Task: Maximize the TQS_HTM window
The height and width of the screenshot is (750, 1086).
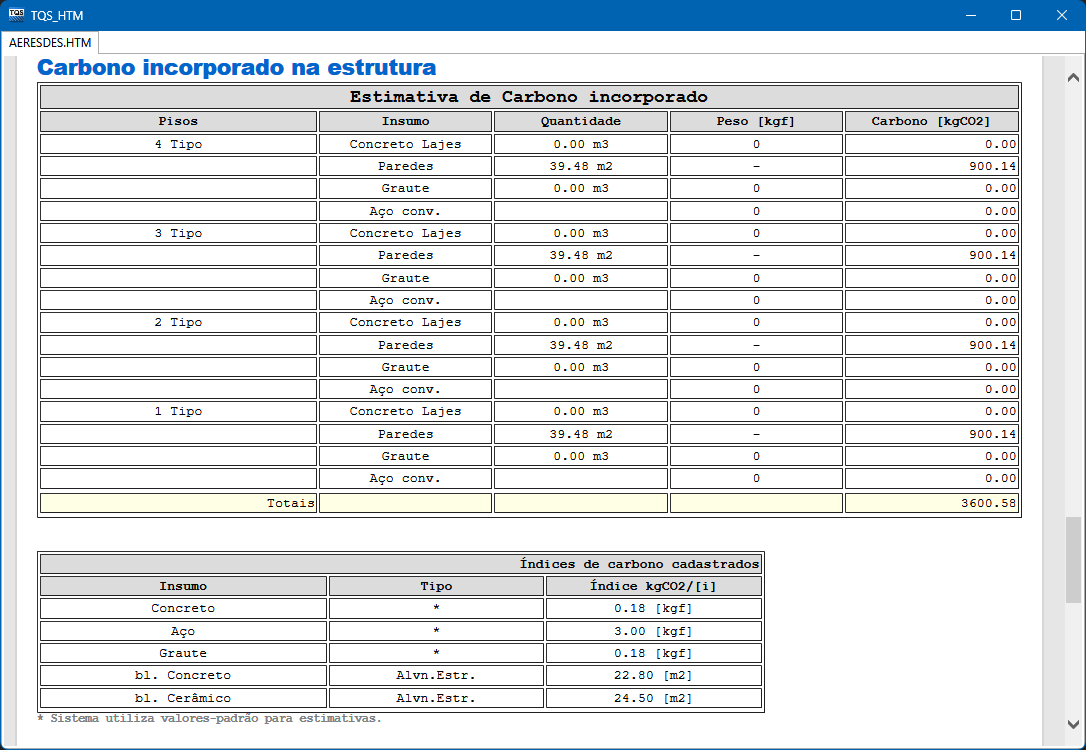Action: pos(1015,15)
